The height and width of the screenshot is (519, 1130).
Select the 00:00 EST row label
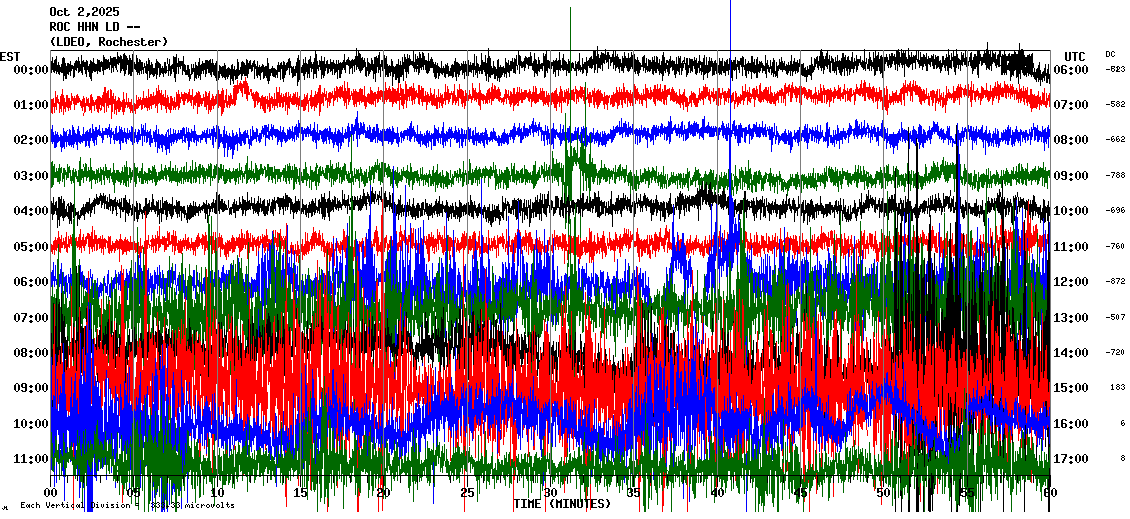[x=31, y=70]
